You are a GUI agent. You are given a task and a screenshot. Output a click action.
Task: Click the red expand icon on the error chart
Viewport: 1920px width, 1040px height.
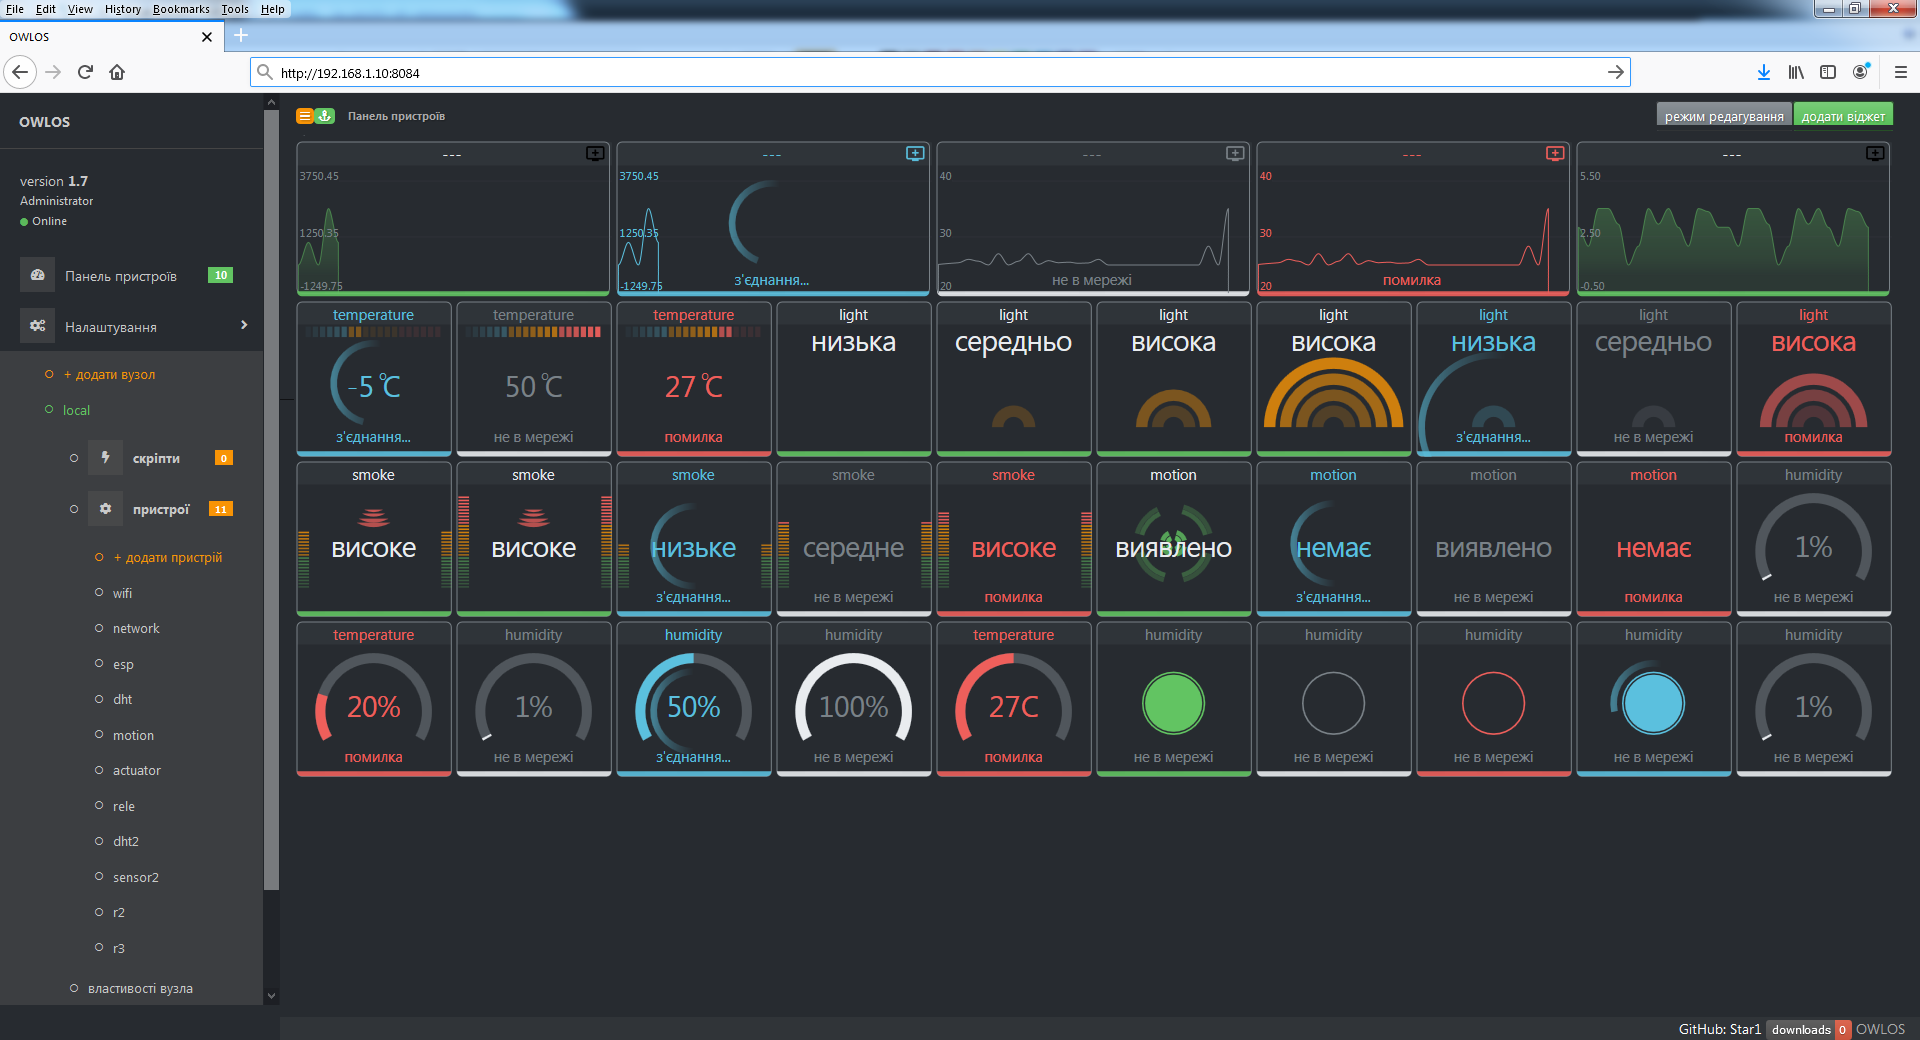pyautogui.click(x=1555, y=154)
